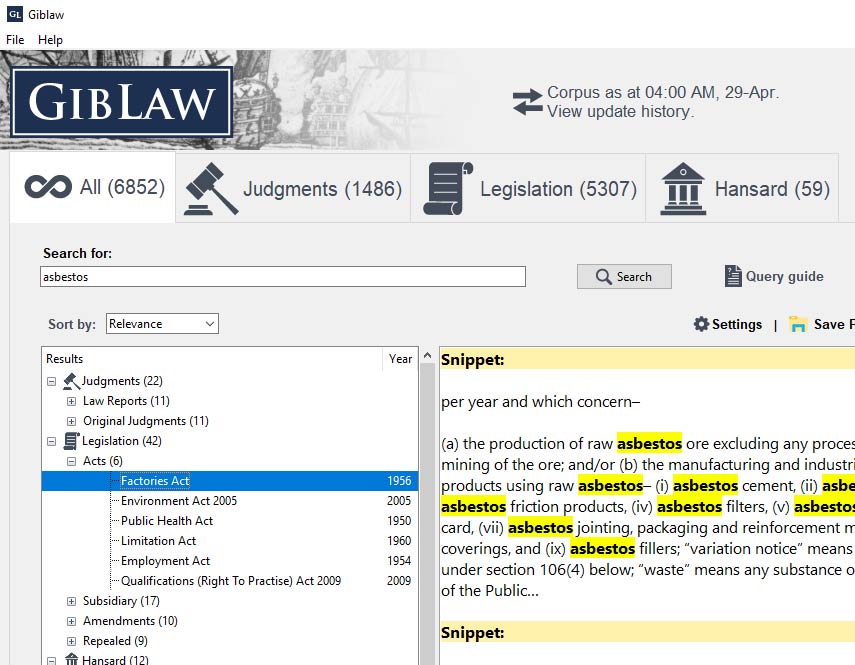
Task: Click the corpus update arrows icon
Action: [527, 102]
